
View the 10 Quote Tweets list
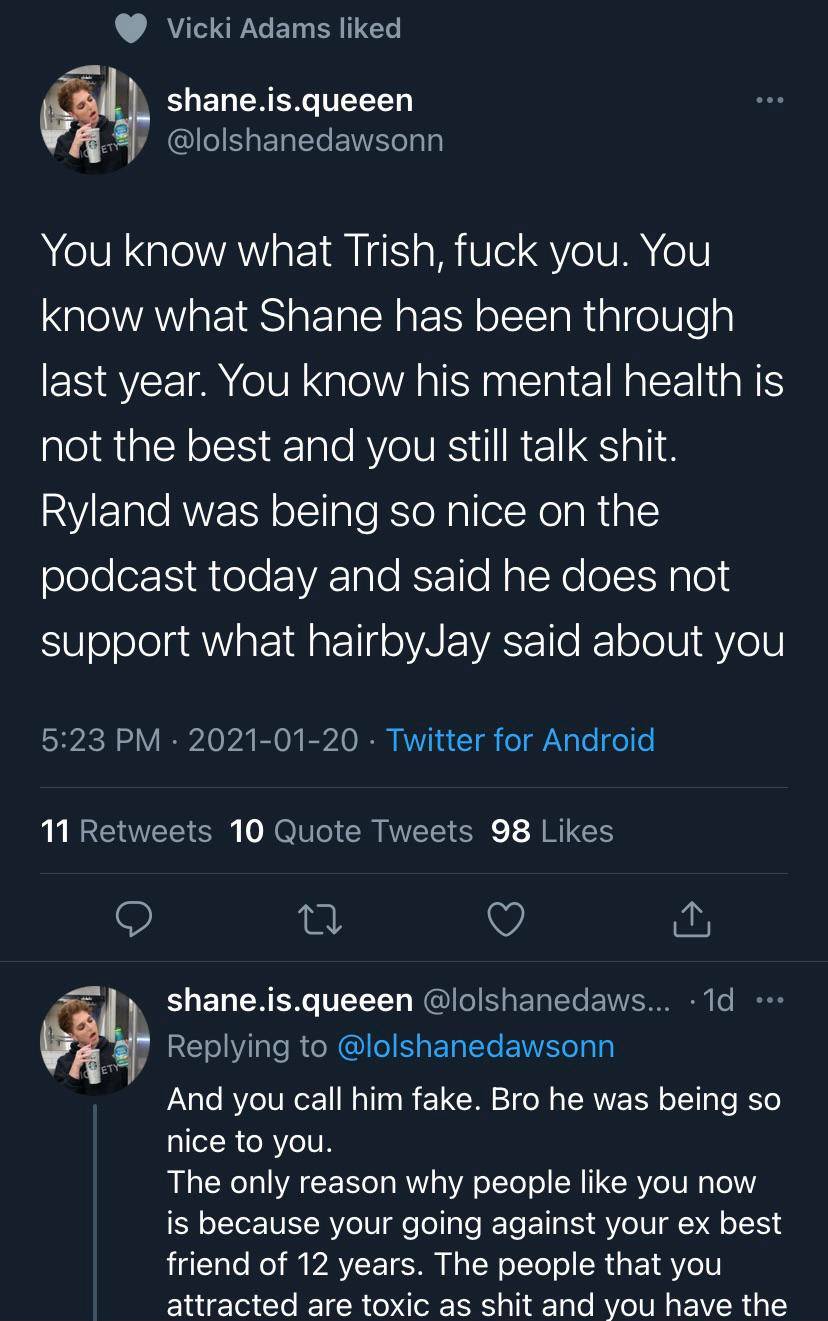[x=351, y=831]
